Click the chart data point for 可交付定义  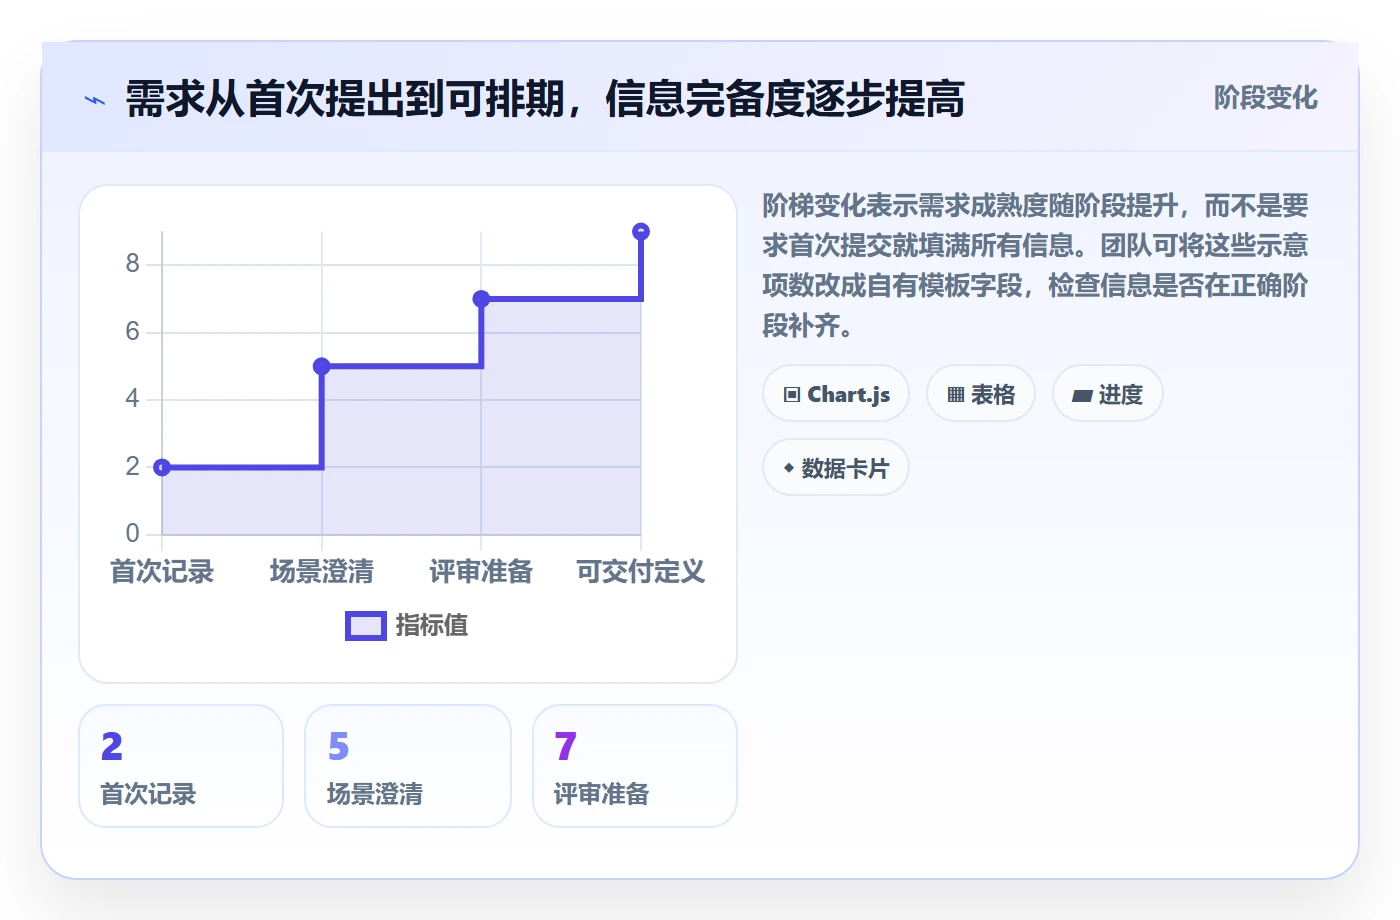click(x=641, y=232)
